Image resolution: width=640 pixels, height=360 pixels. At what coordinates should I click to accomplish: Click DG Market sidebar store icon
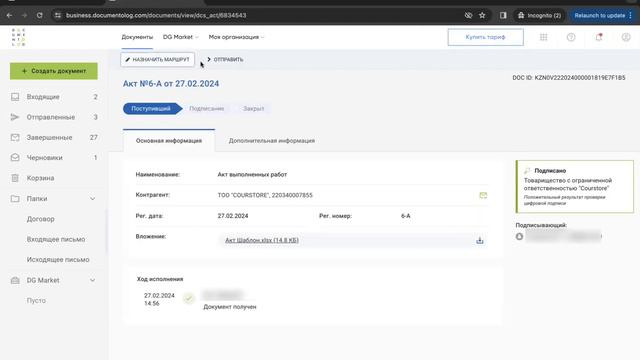tap(15, 280)
